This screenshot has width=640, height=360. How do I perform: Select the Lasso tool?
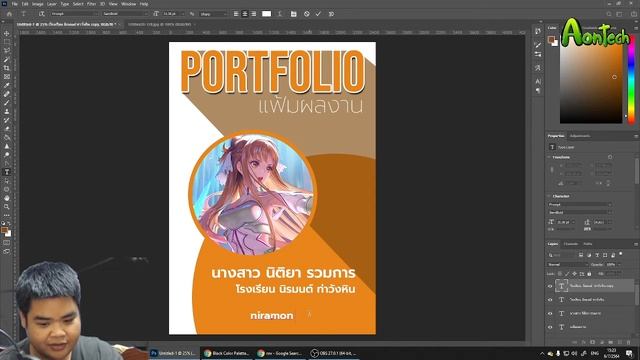pos(7,51)
